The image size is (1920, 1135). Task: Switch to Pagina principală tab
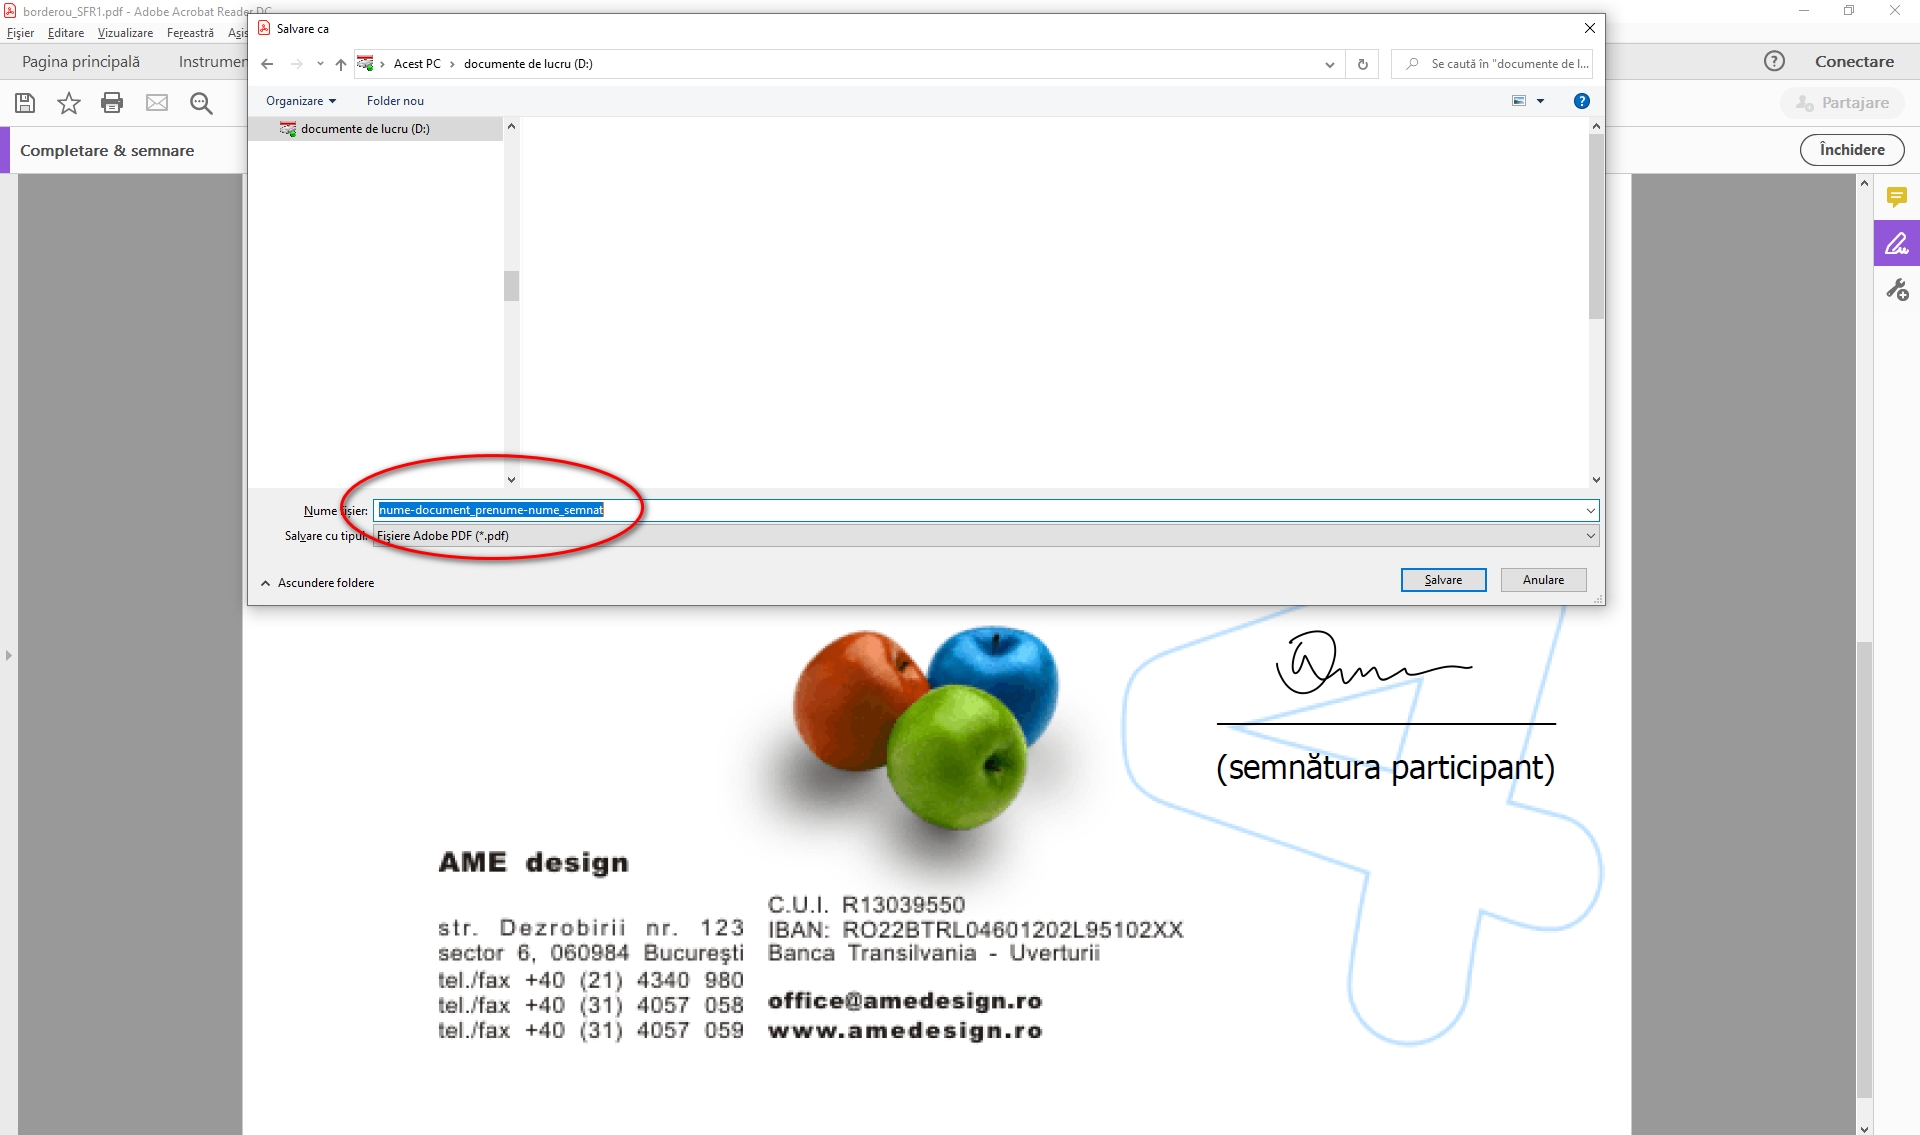(81, 62)
